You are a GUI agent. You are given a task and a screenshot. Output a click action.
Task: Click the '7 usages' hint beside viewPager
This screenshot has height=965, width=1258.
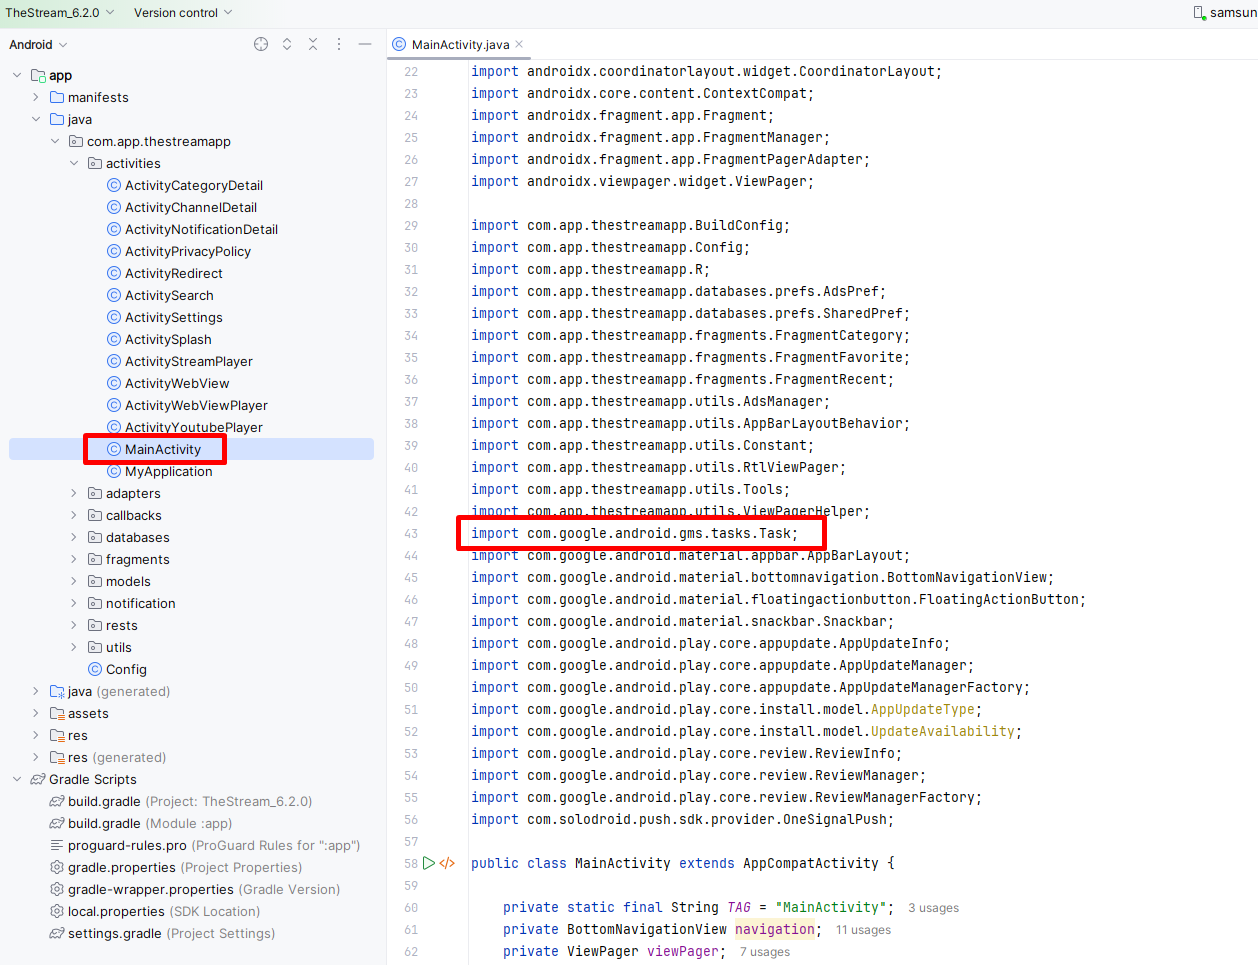pyautogui.click(x=764, y=951)
